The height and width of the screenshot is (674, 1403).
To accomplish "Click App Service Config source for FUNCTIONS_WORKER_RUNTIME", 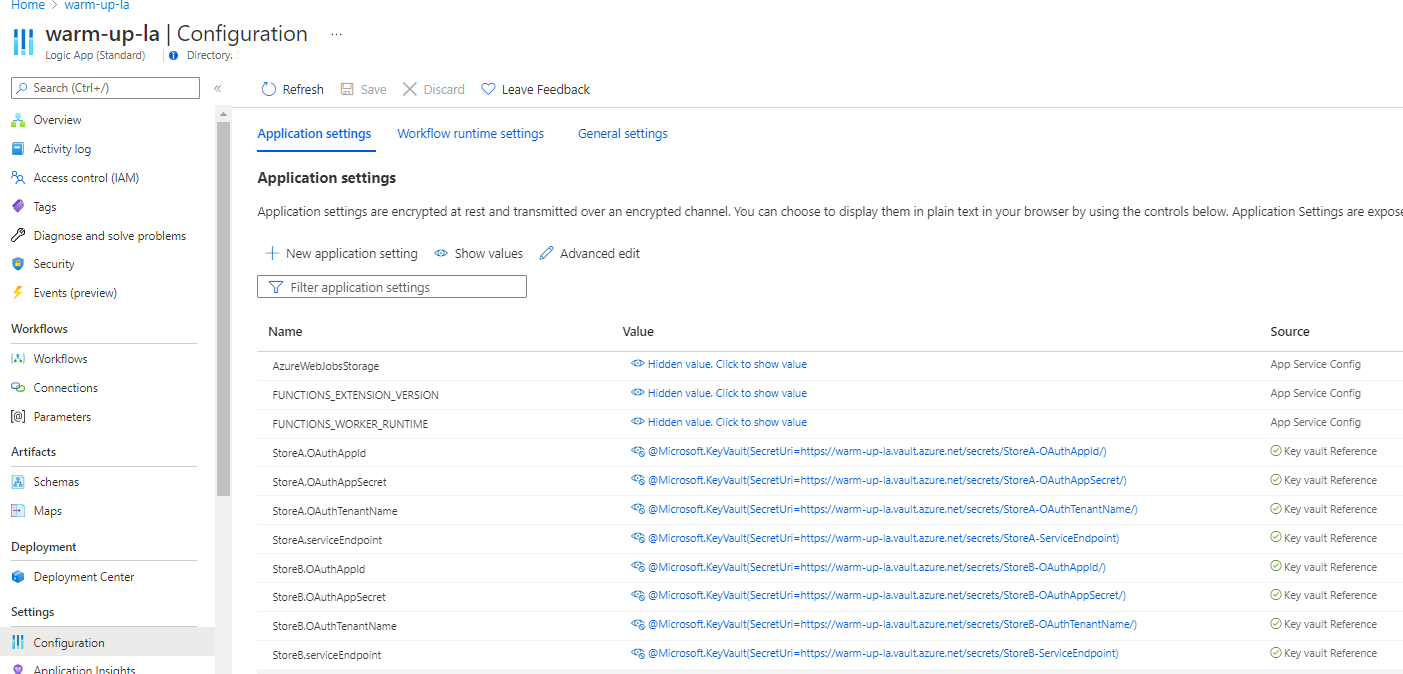I will [x=1316, y=422].
